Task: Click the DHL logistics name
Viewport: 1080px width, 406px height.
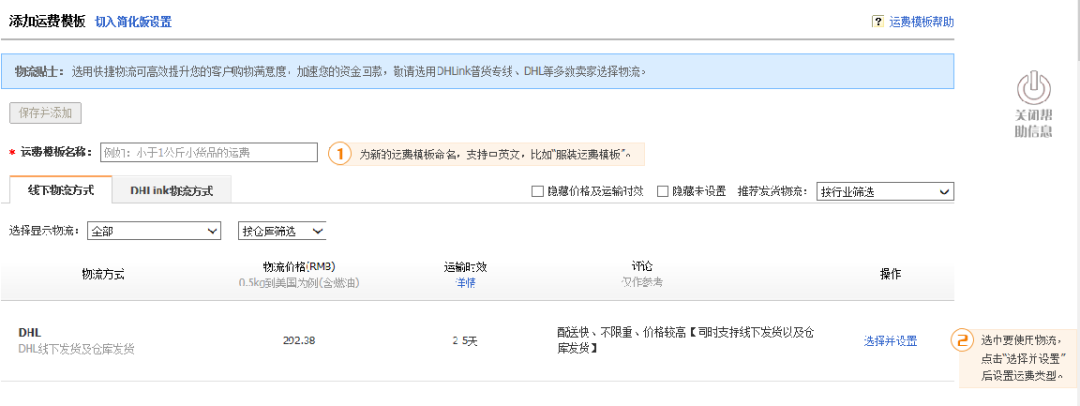Action: [x=30, y=333]
